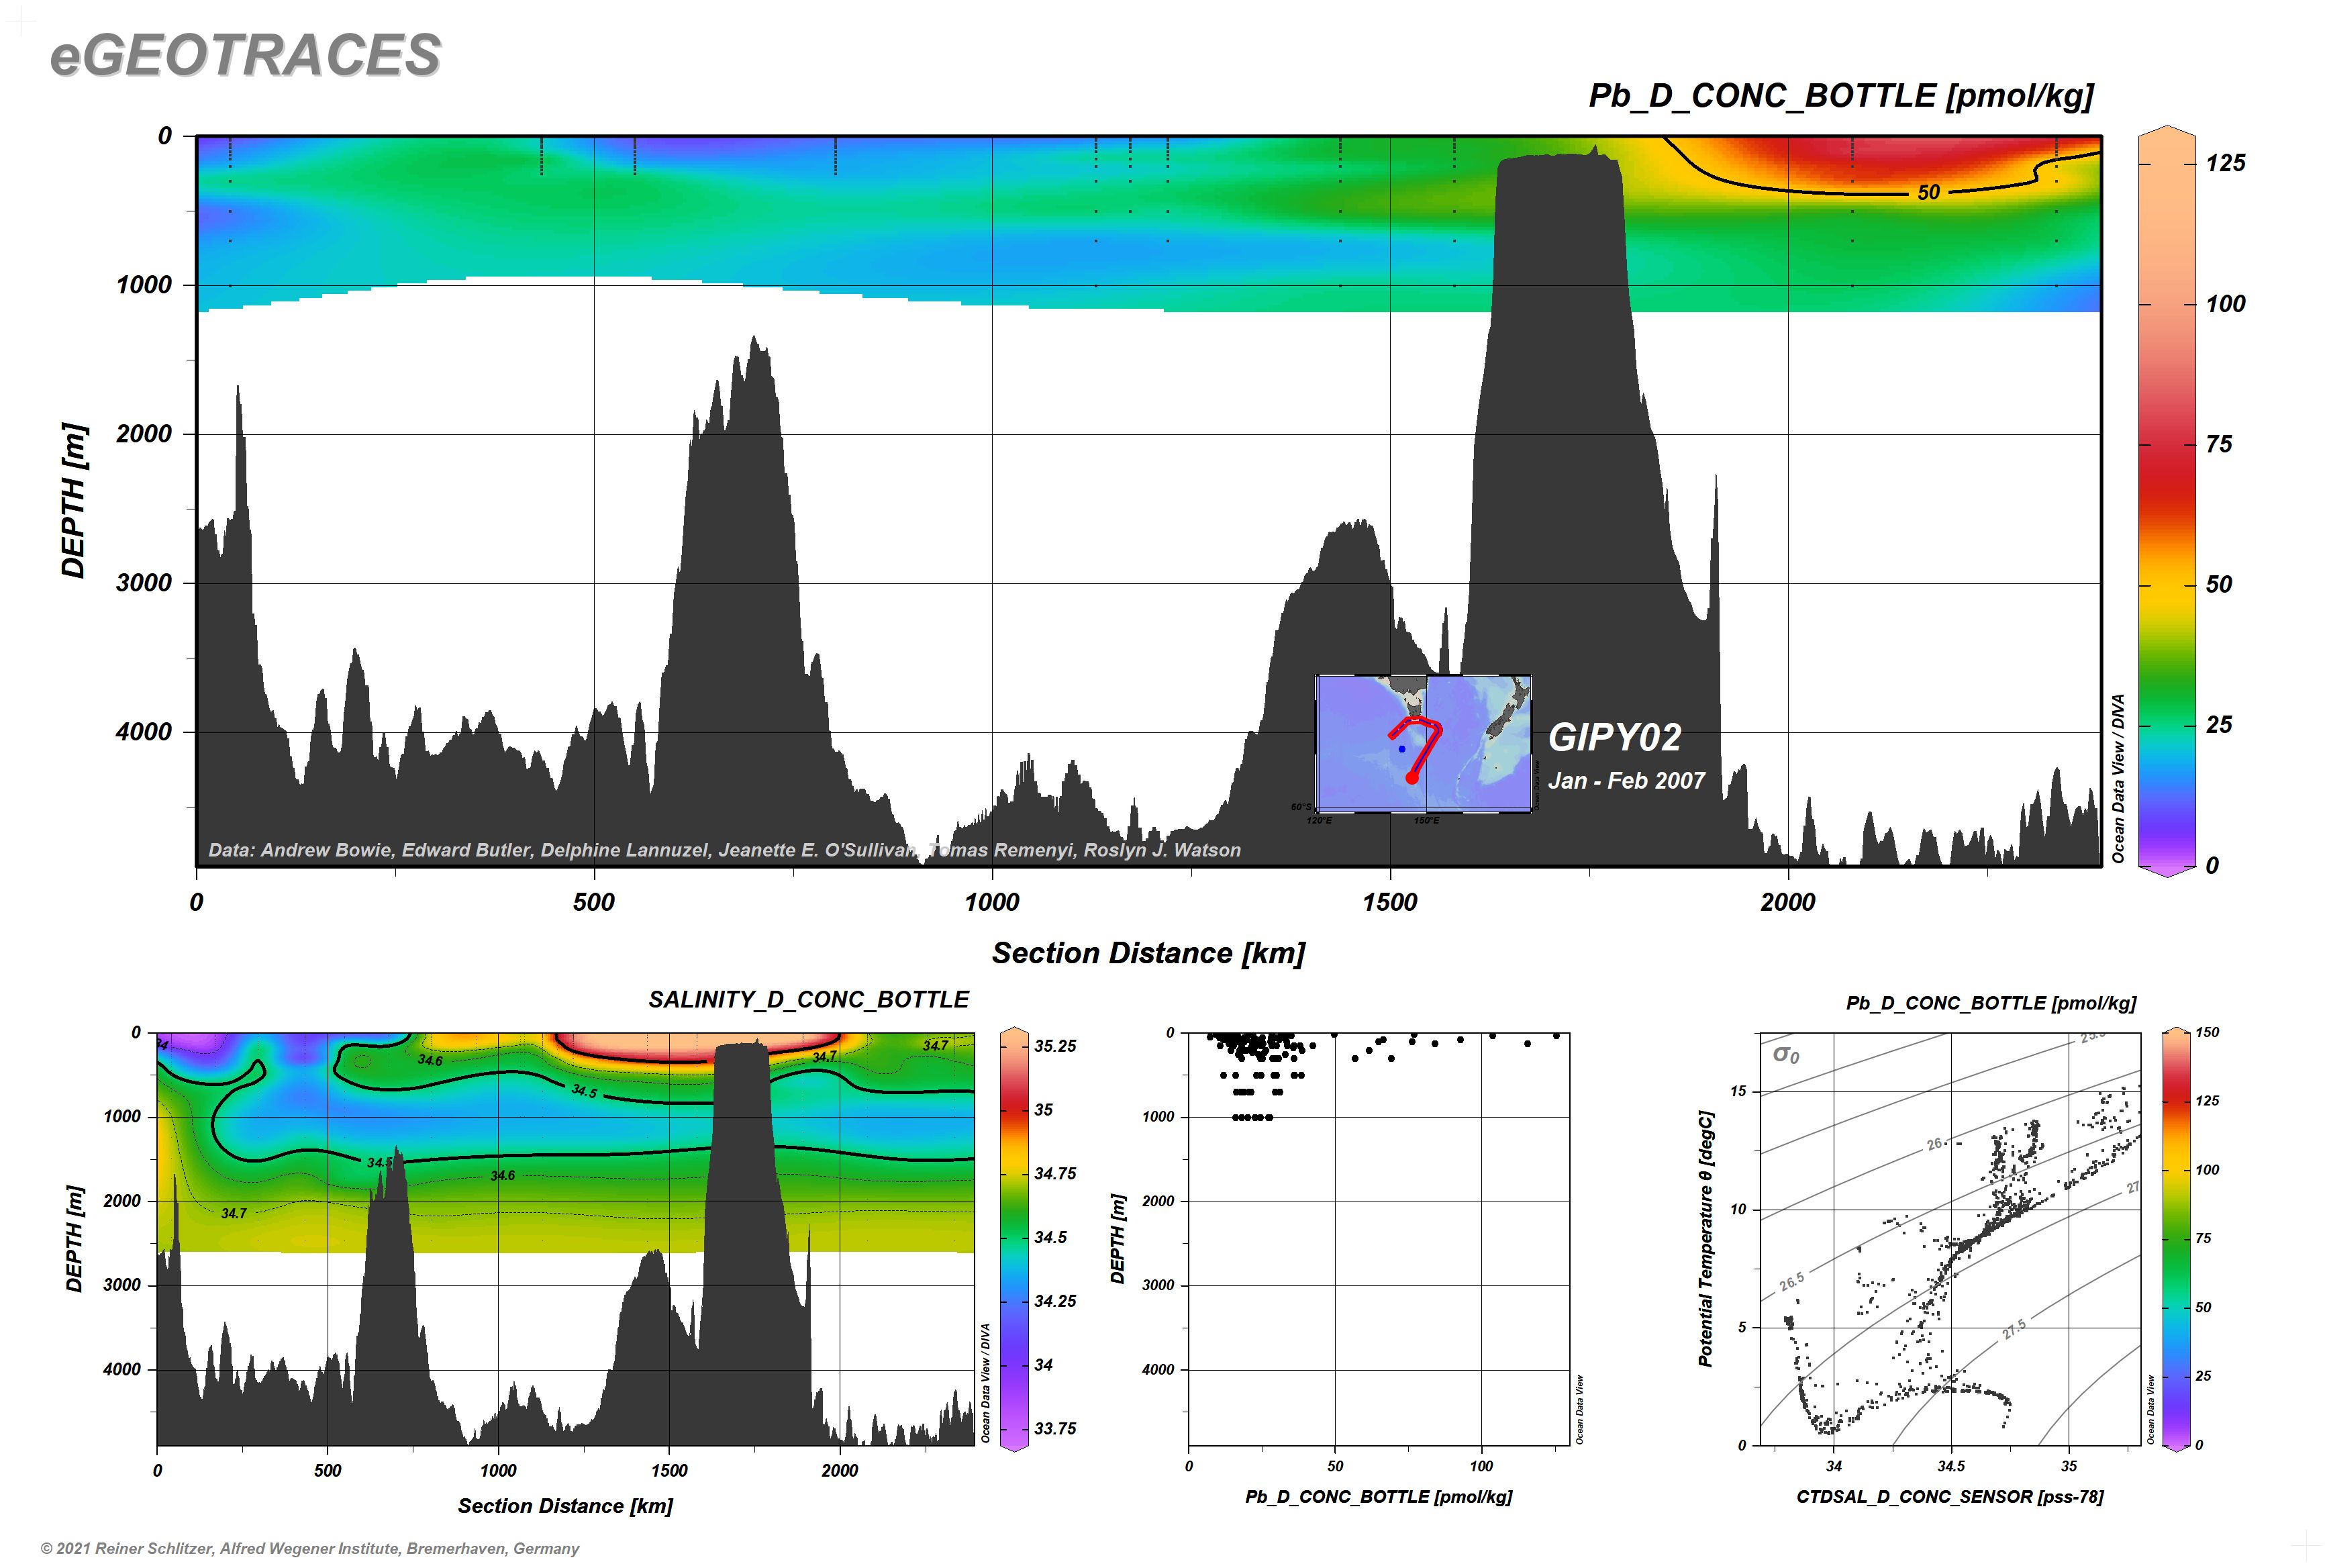Click the data credits line in the section
The image size is (2327, 1568).
click(724, 850)
